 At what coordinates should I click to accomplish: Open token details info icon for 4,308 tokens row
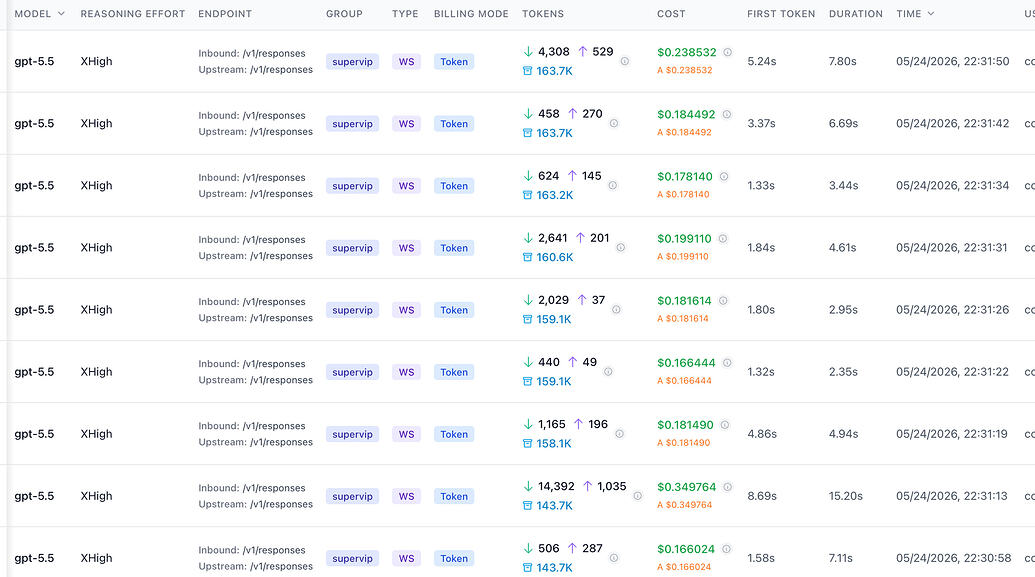click(624, 61)
